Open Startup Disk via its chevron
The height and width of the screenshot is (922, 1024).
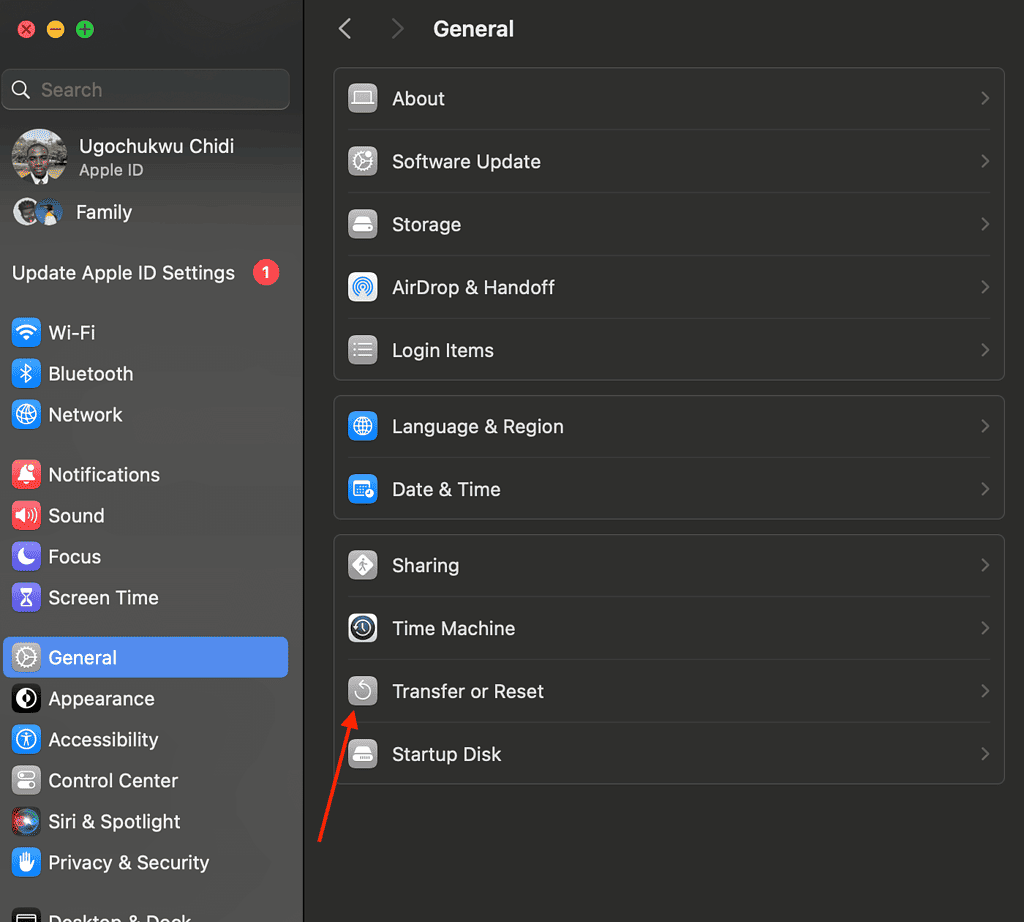pyautogui.click(x=984, y=754)
